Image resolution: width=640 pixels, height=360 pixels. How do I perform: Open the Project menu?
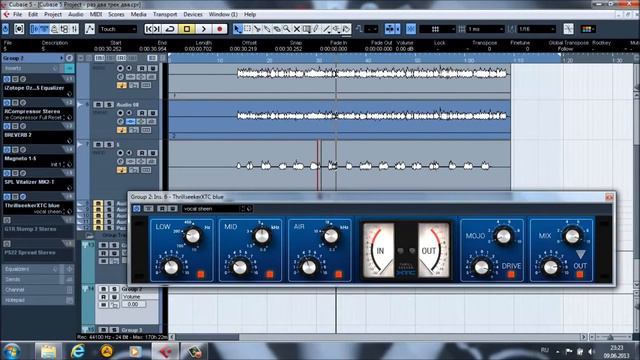tap(53, 14)
